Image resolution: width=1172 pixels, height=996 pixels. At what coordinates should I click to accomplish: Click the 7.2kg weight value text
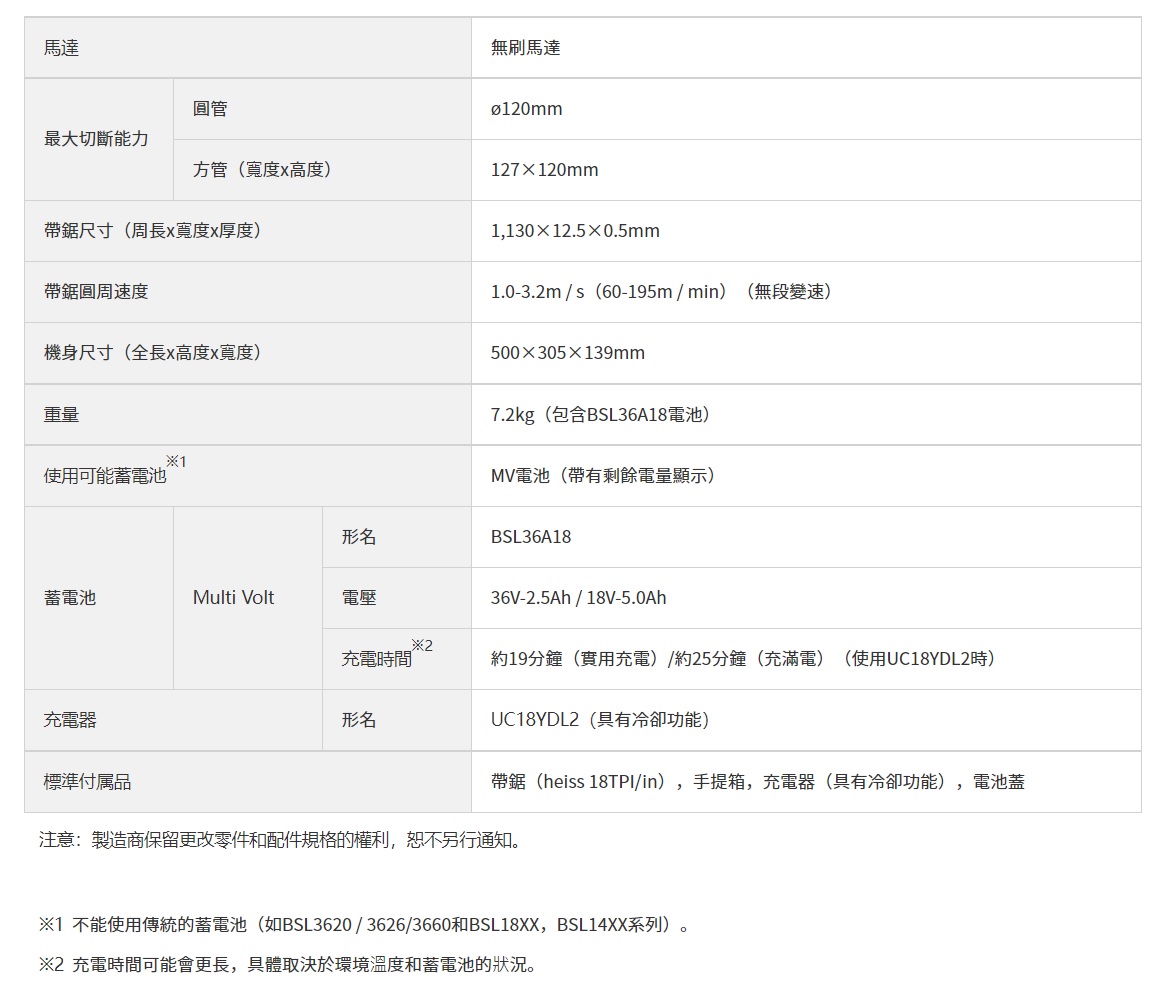pyautogui.click(x=602, y=414)
